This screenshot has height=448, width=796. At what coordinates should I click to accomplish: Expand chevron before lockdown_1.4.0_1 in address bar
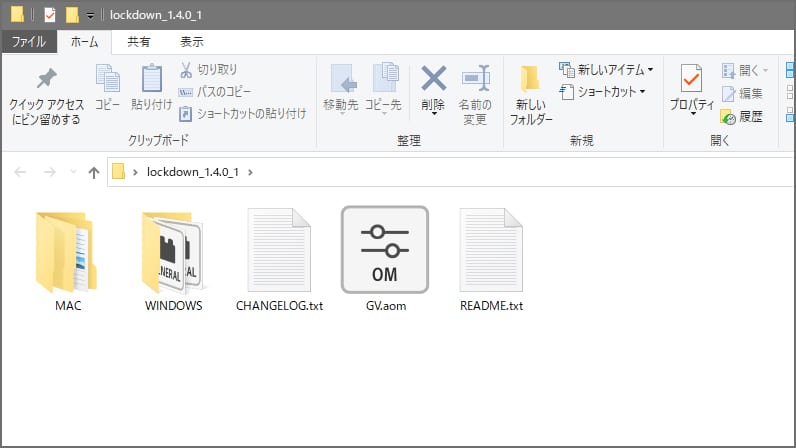pyautogui.click(x=135, y=172)
